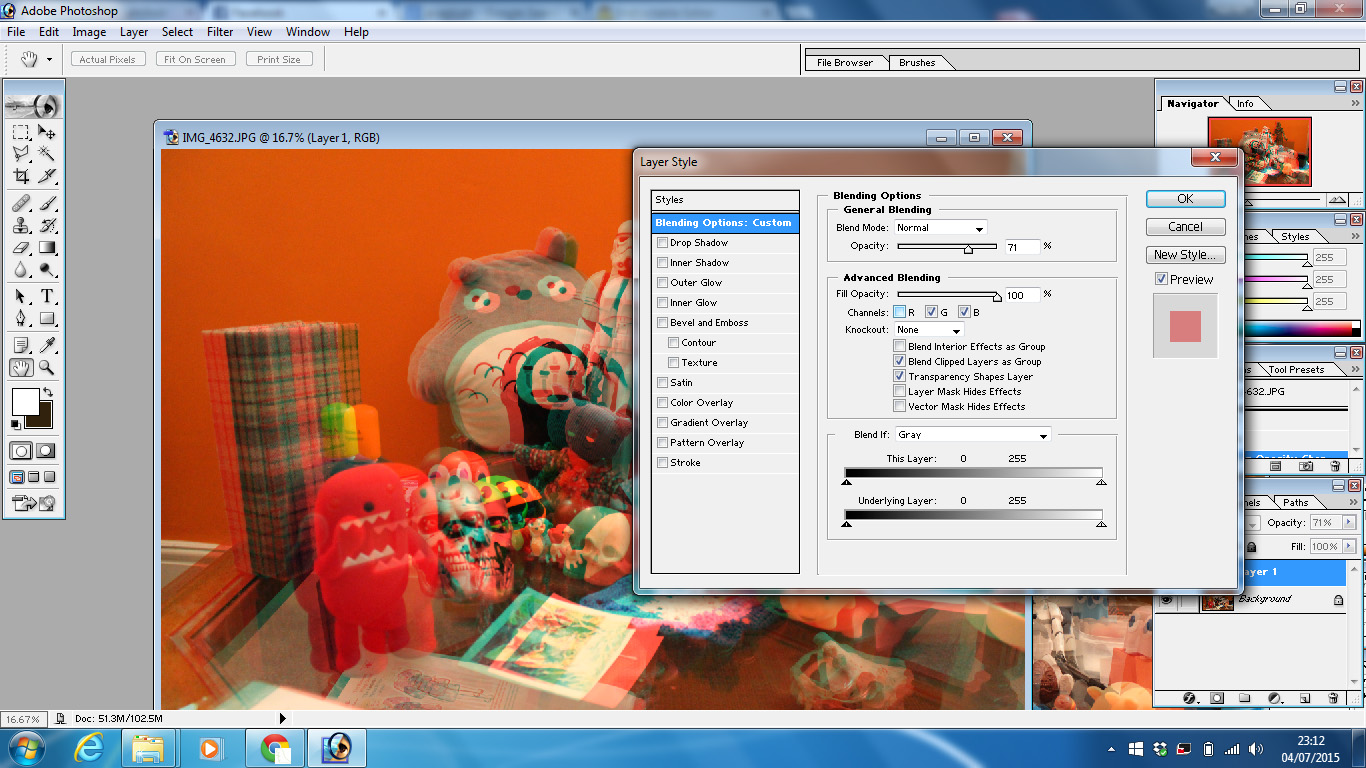Open Layers panel Opacity slider arrow
Image resolution: width=1366 pixels, height=768 pixels.
pos(1348,523)
